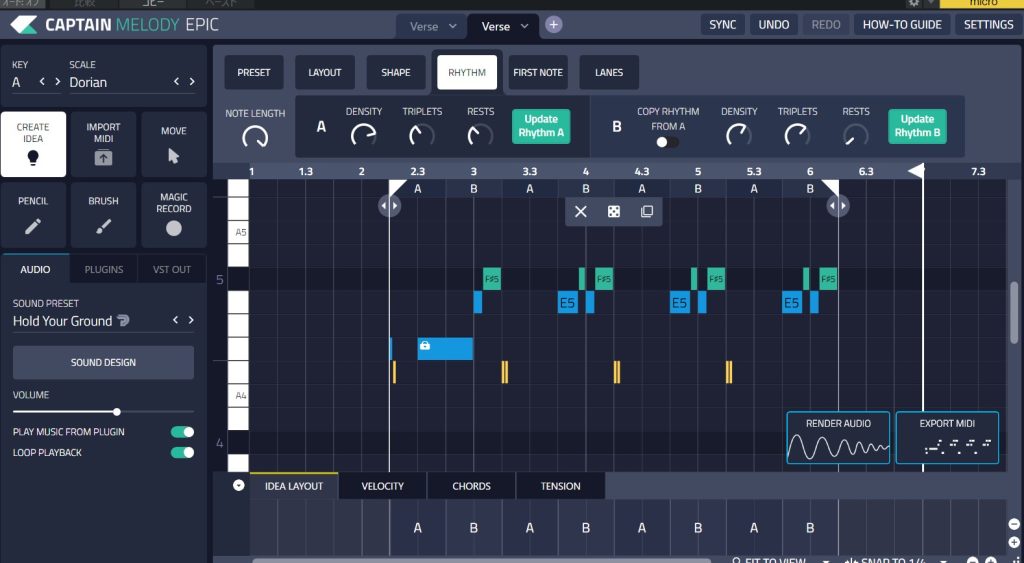Click the duplicate icon in the floating toolbar
1024x563 pixels.
(x=646, y=212)
